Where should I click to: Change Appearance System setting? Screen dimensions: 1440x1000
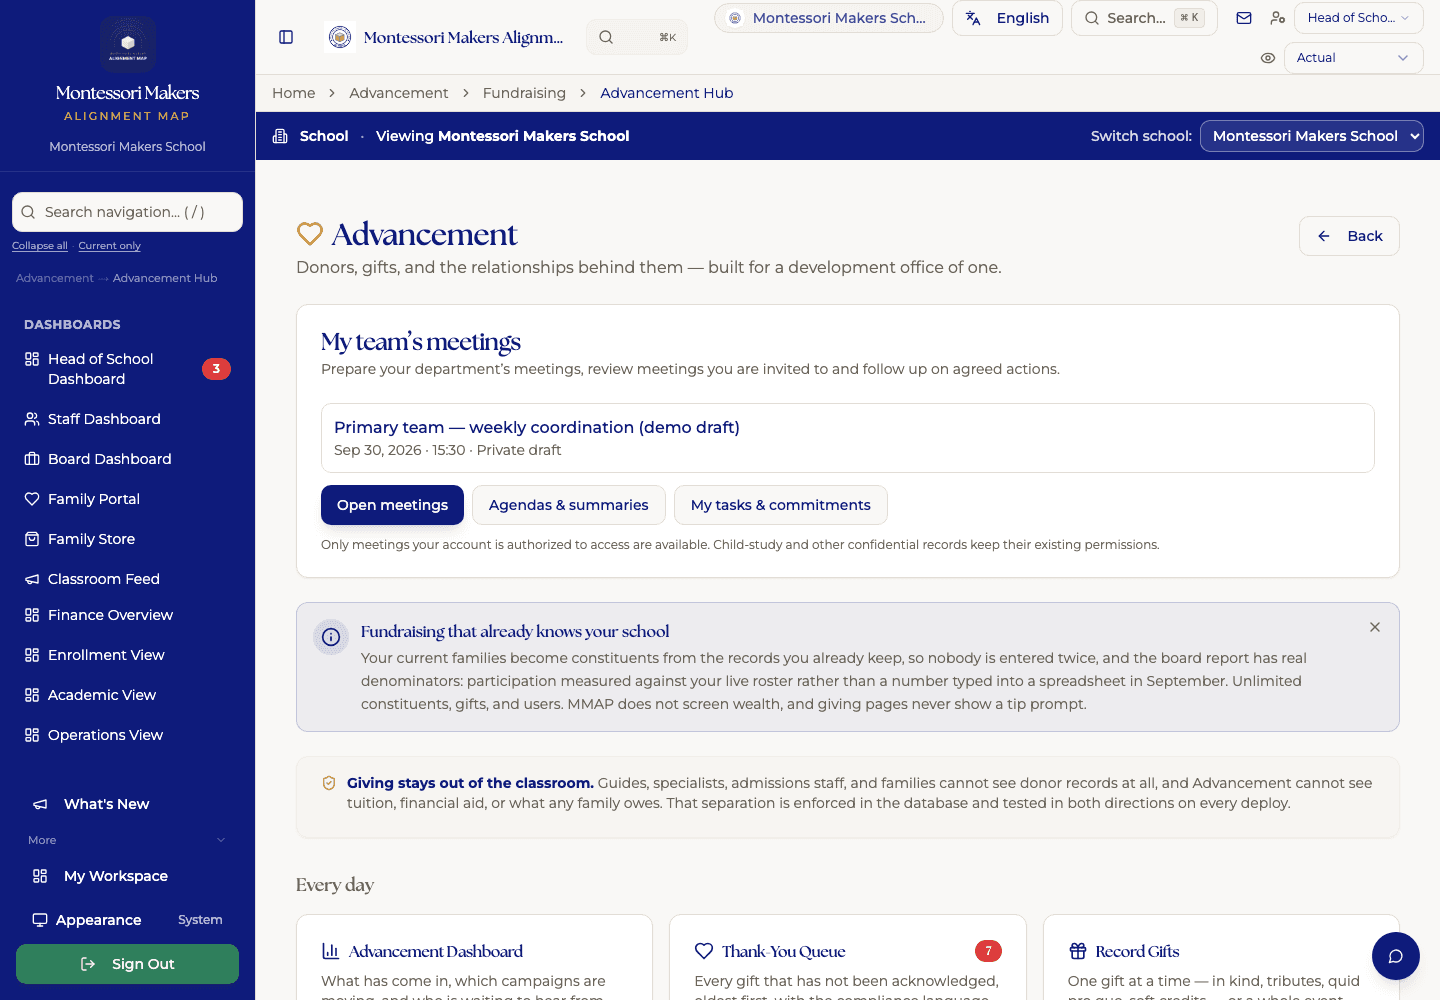point(127,920)
